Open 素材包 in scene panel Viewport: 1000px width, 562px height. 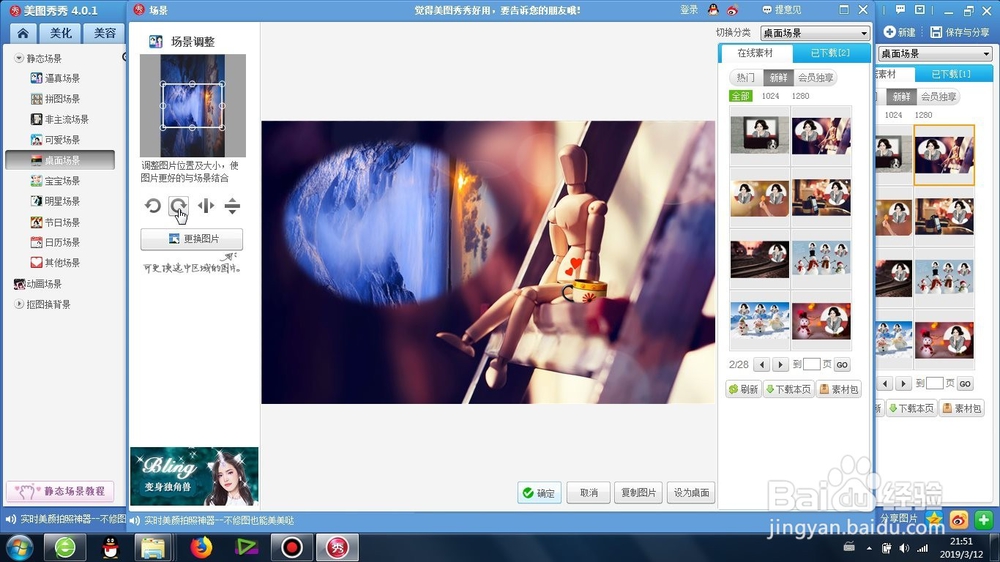click(839, 389)
